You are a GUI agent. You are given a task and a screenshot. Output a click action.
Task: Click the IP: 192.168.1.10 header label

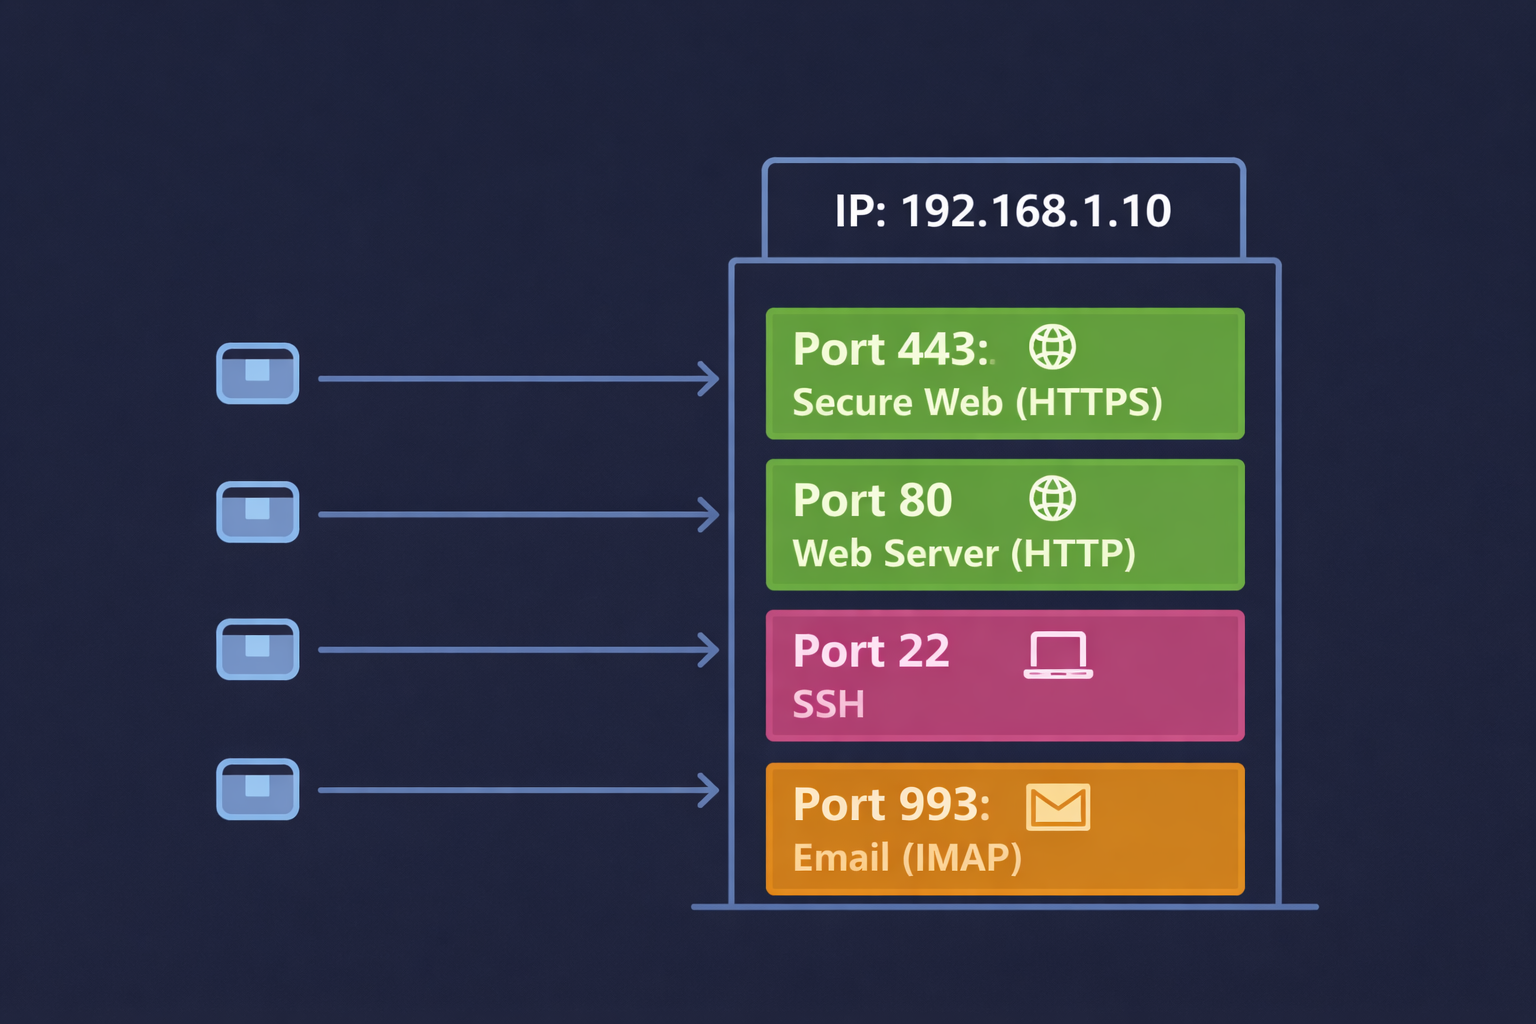point(1003,211)
